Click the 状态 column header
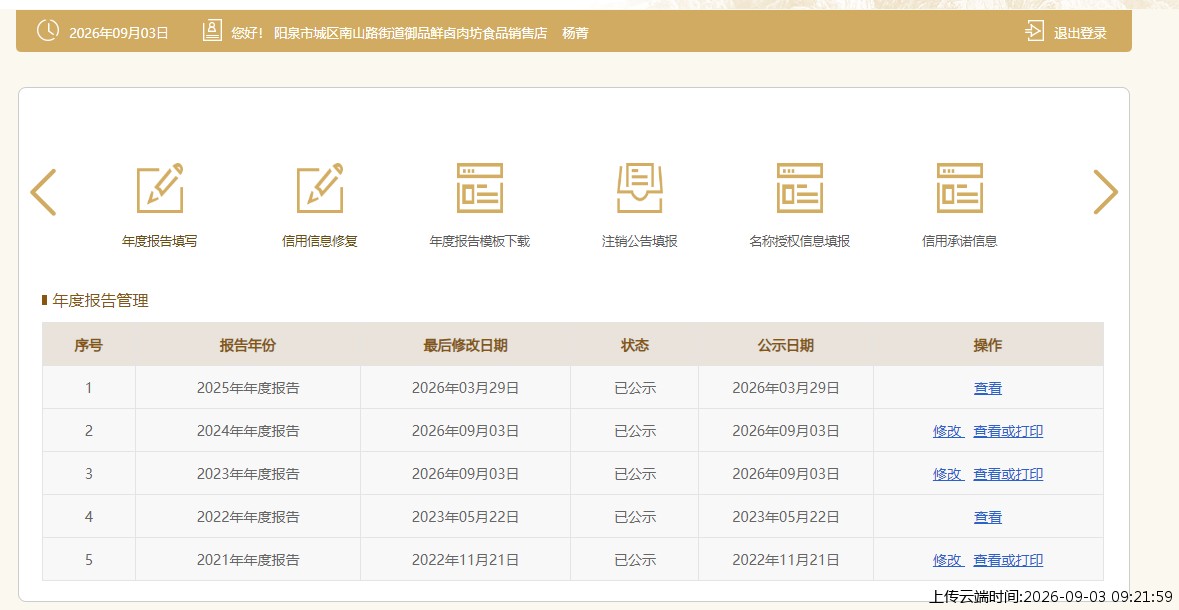The width and height of the screenshot is (1179, 610). tap(635, 345)
